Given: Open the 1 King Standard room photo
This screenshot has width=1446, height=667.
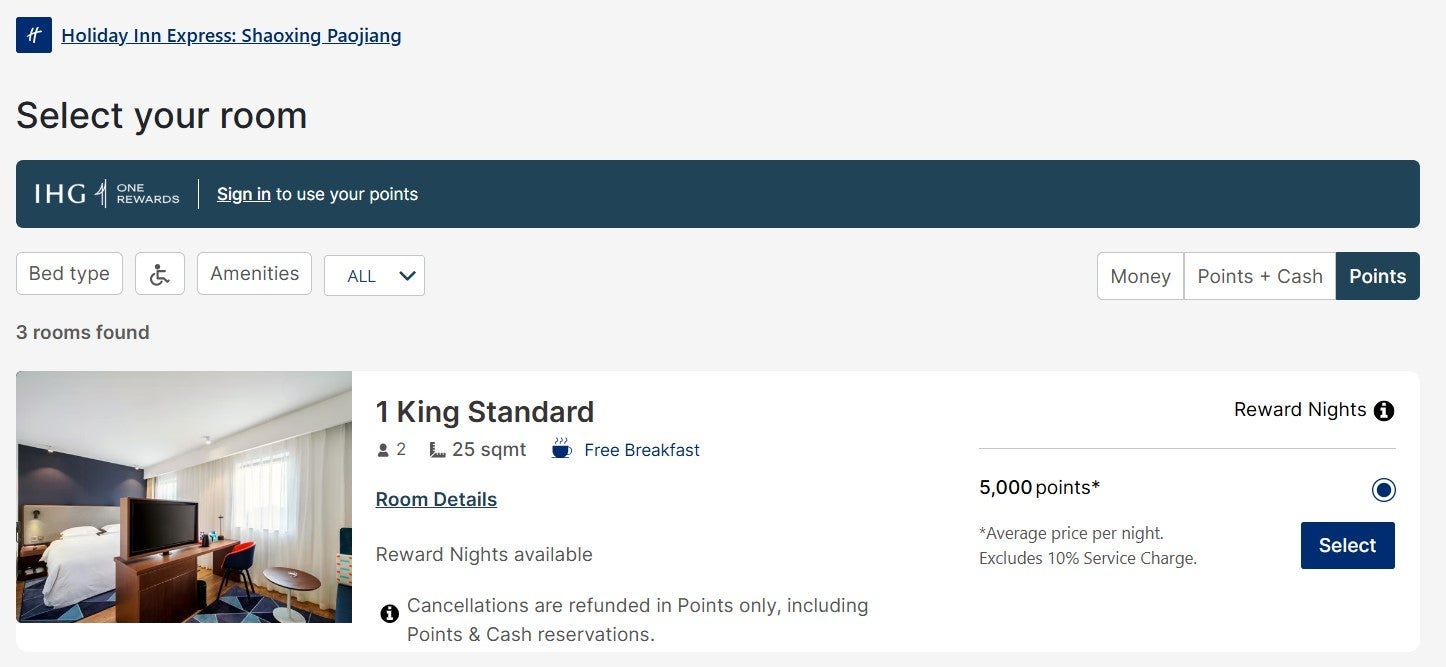Looking at the screenshot, I should (184, 497).
